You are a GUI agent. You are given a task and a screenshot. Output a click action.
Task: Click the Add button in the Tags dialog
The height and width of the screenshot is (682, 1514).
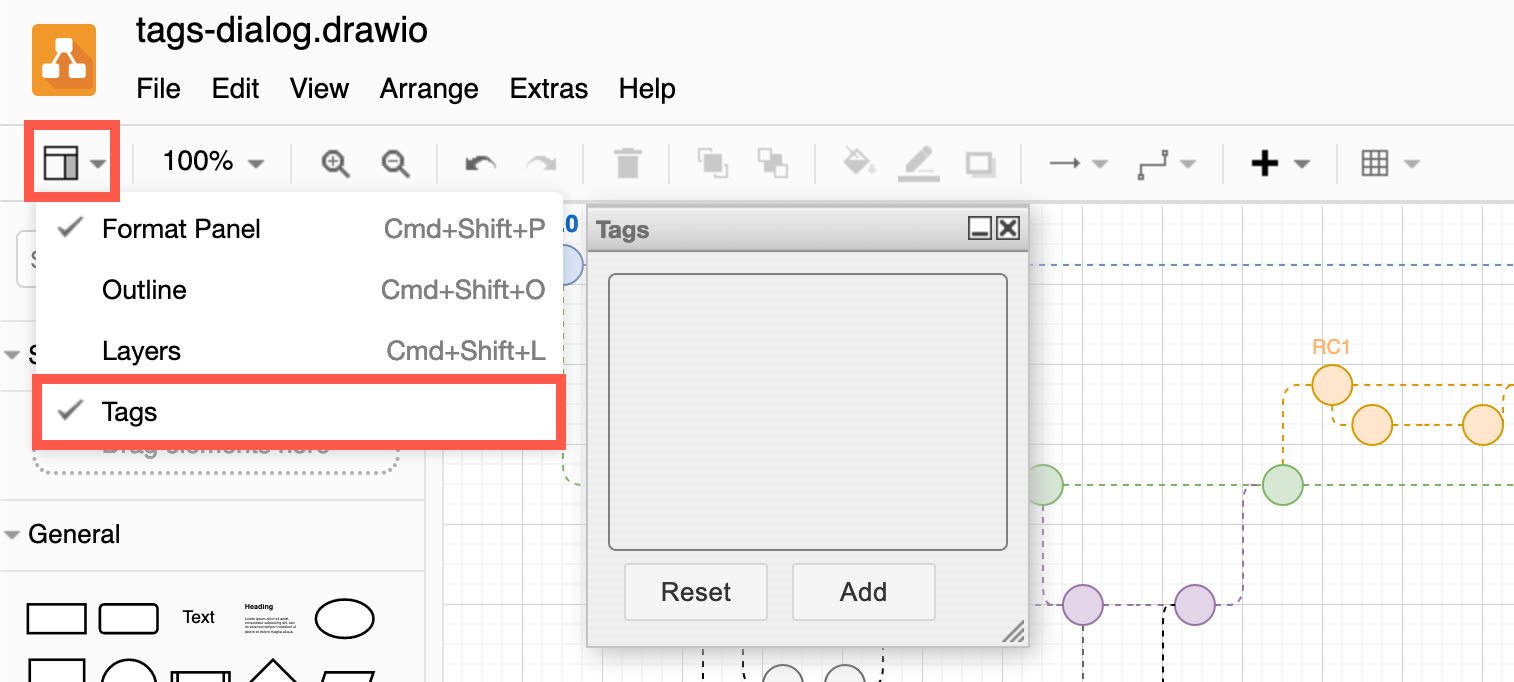click(x=863, y=592)
